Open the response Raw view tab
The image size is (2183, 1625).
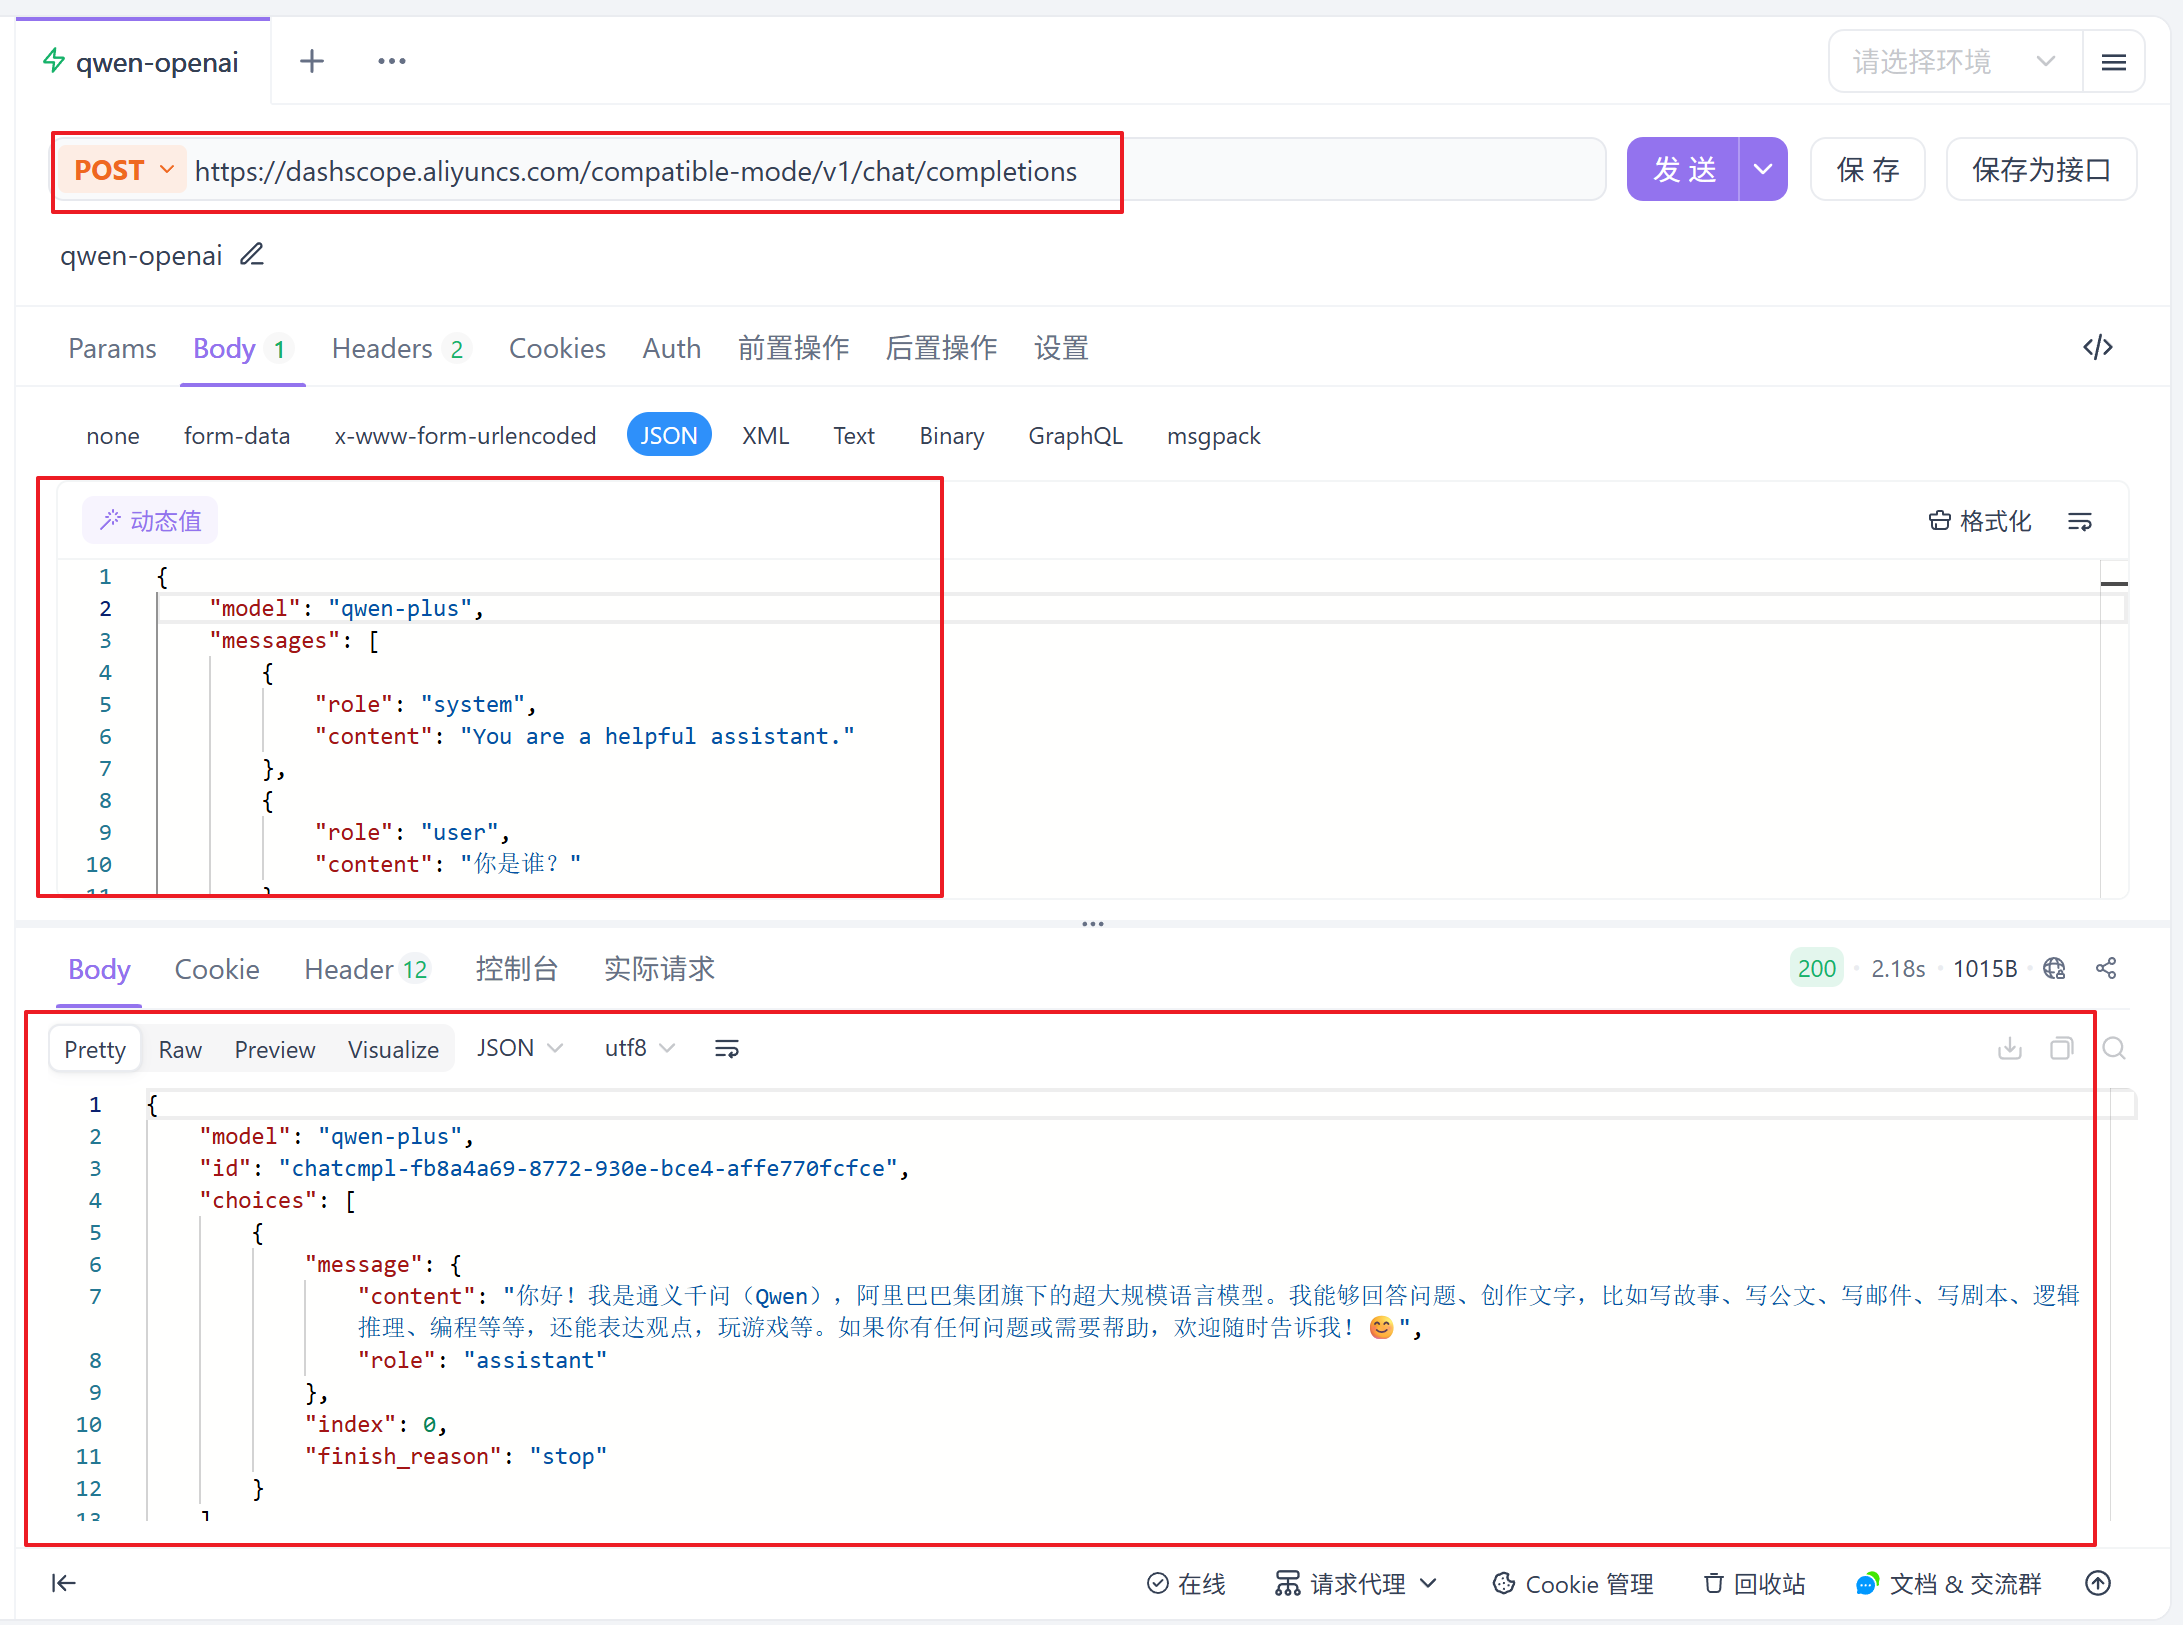pos(180,1049)
